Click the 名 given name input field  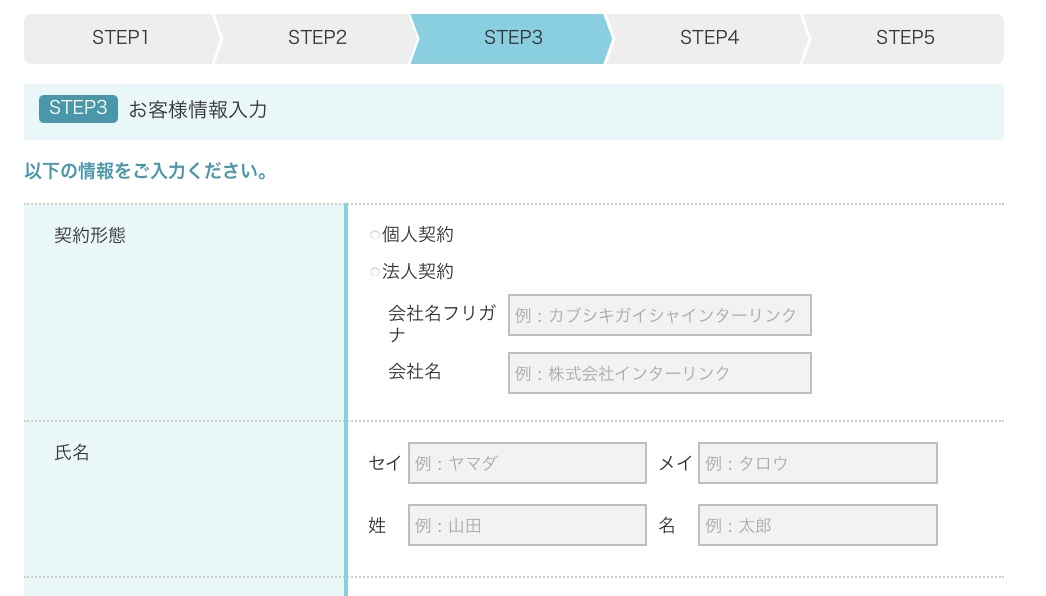[x=818, y=525]
